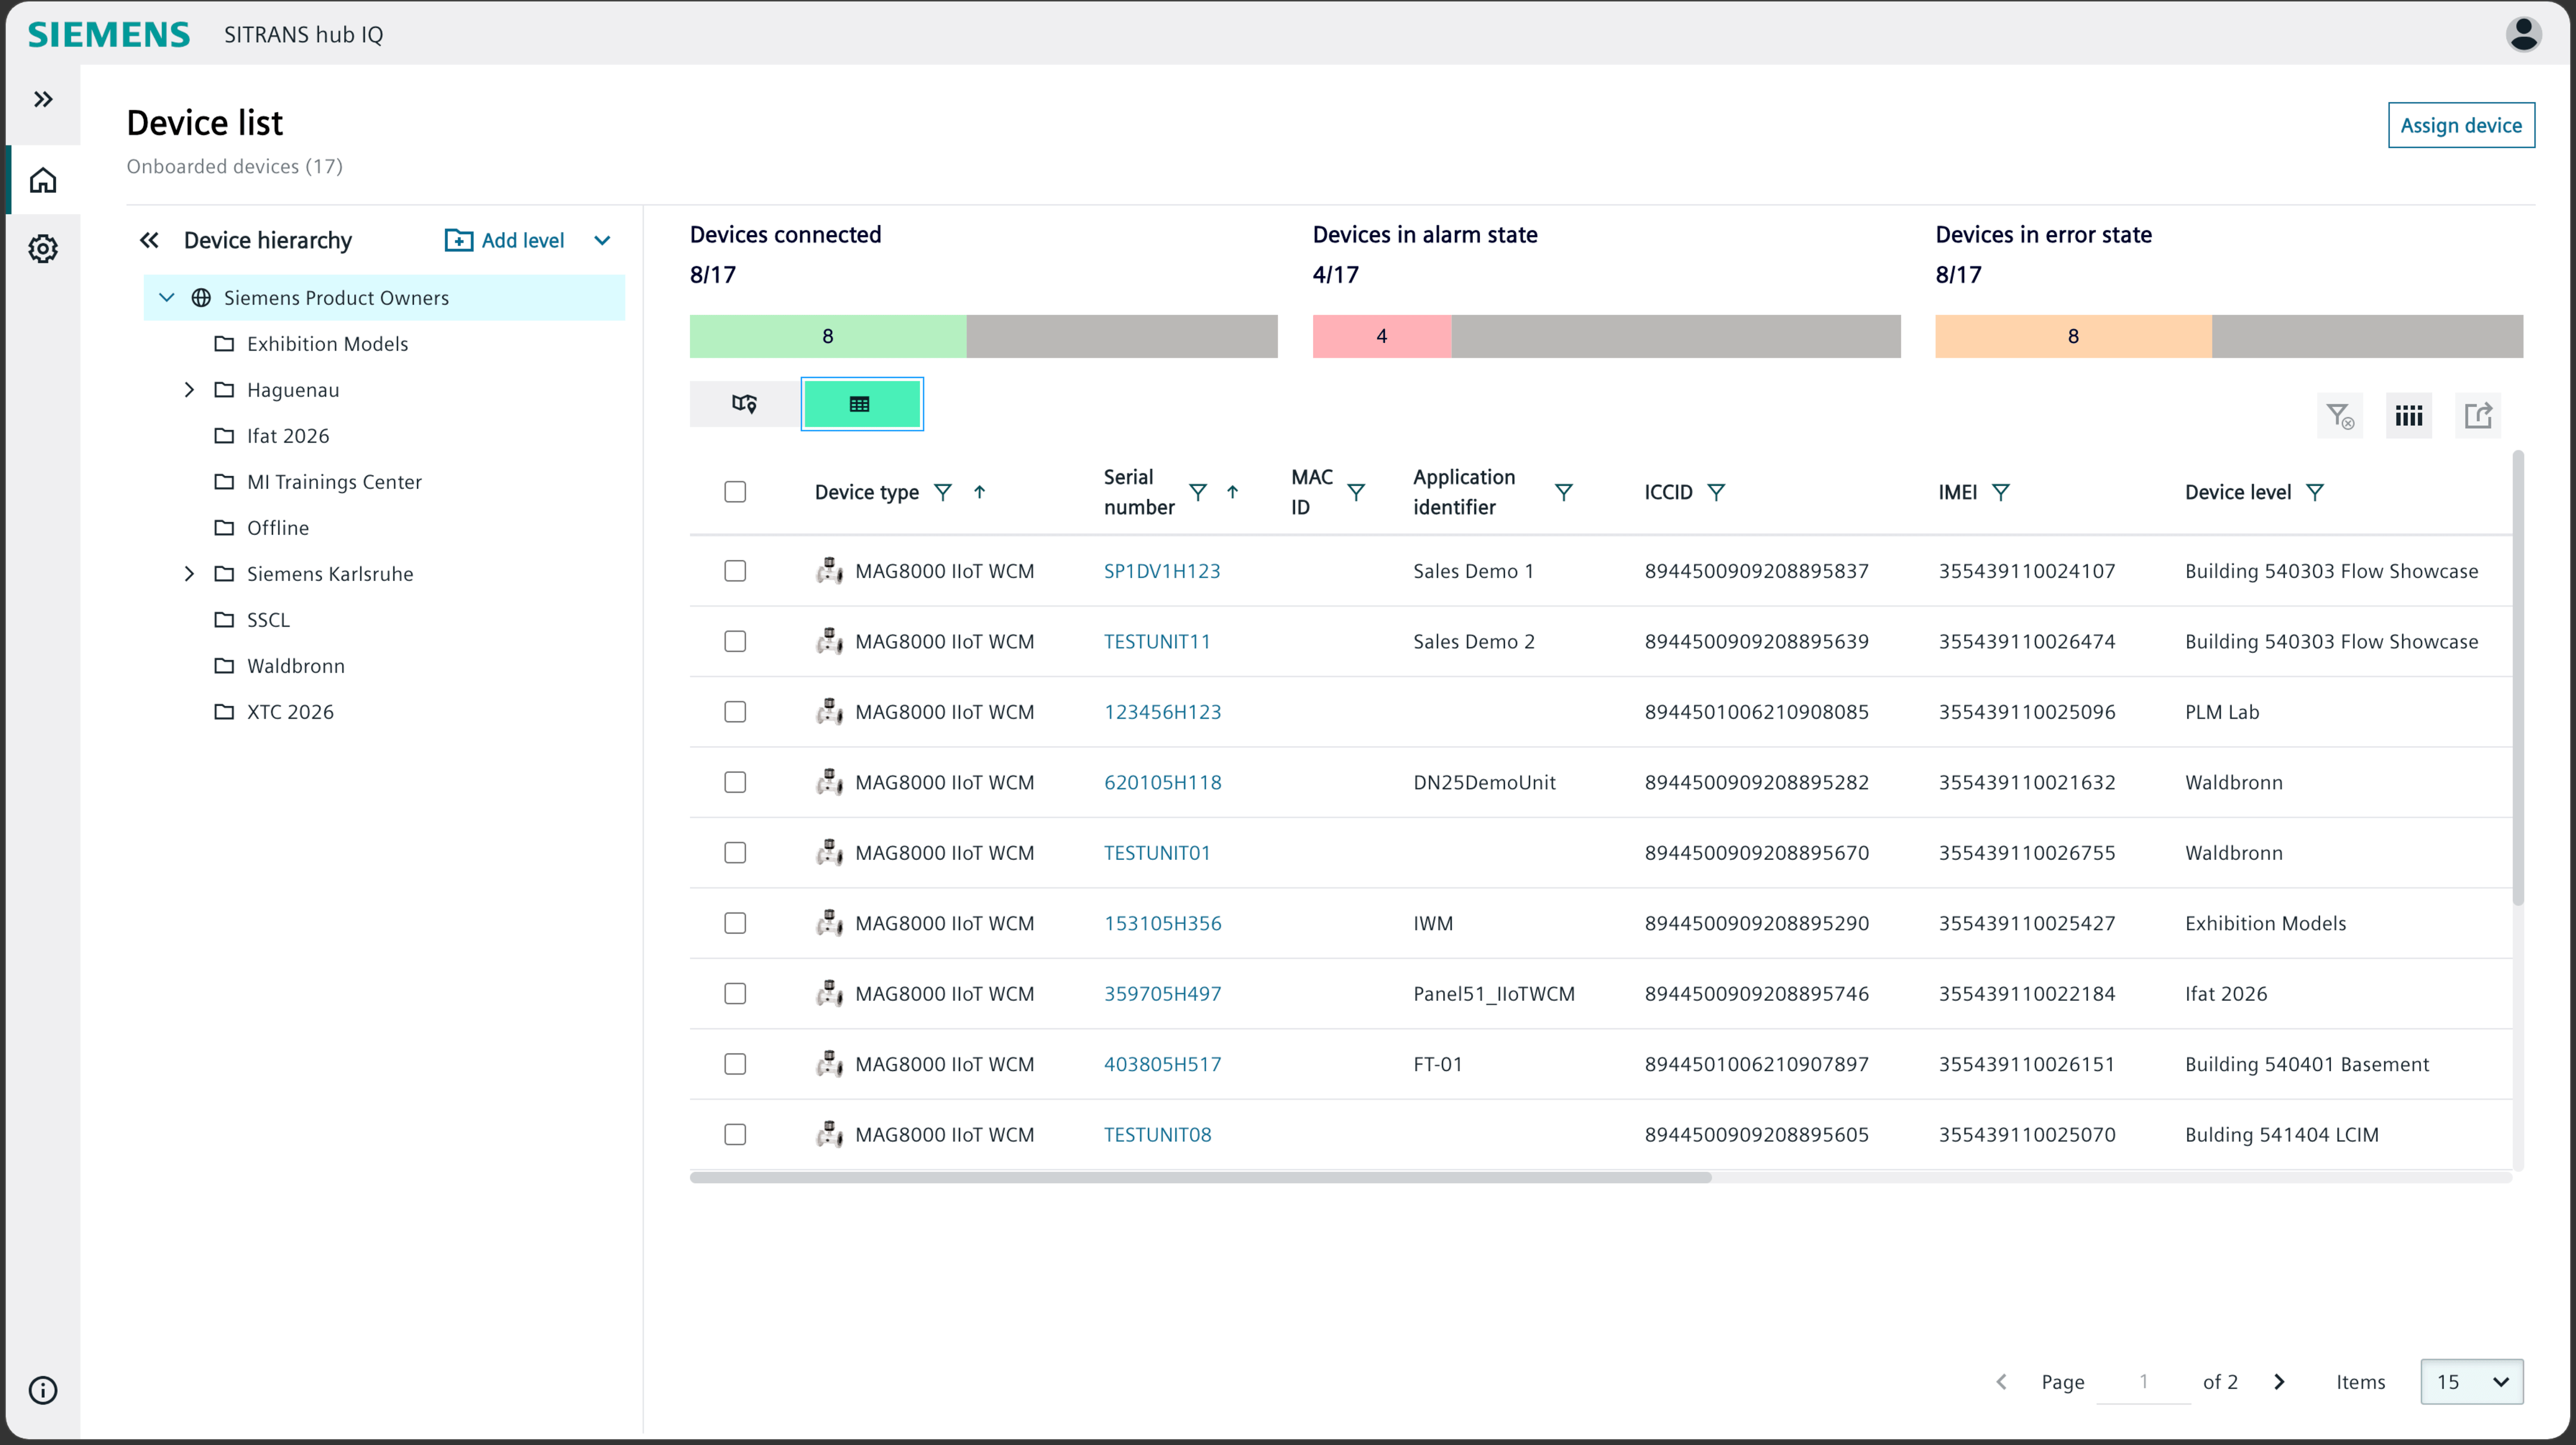This screenshot has height=1445, width=2576.
Task: Collapse the Siemens Product Owners node
Action: click(167, 298)
